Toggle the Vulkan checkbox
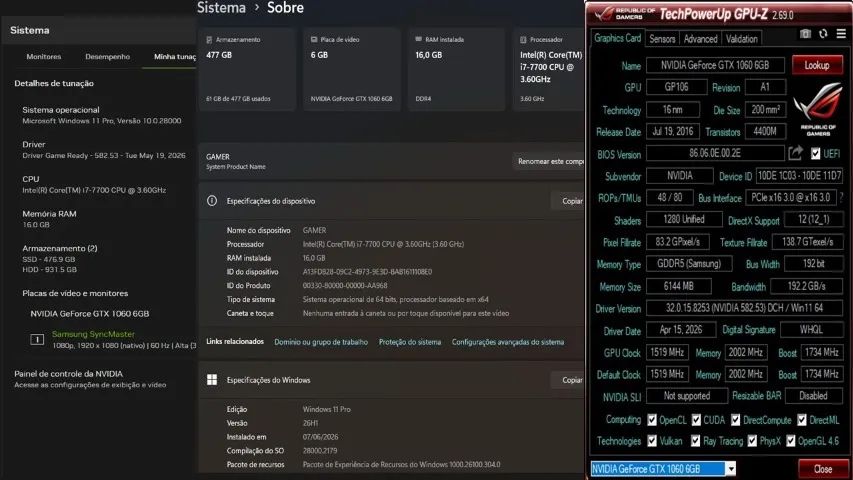 click(652, 441)
